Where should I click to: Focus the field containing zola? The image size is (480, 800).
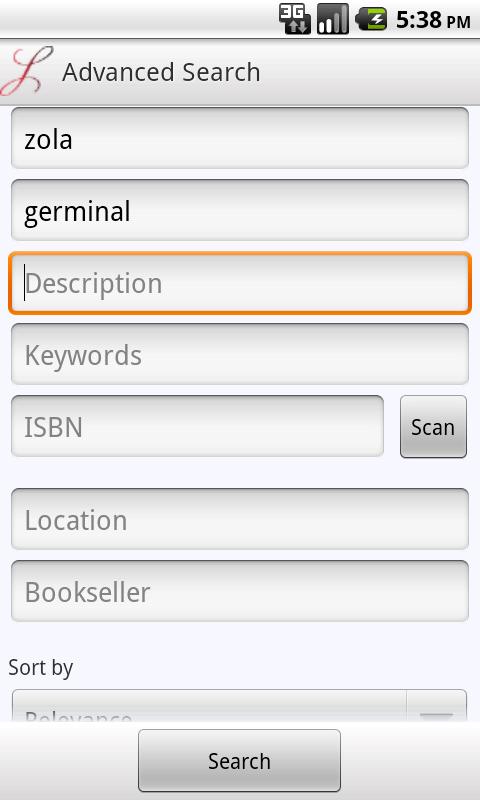(x=240, y=138)
